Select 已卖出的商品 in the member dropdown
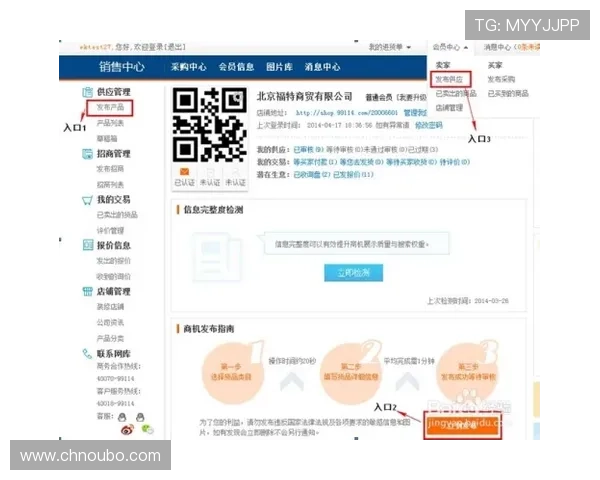This screenshot has height=480, width=600. pyautogui.click(x=456, y=93)
